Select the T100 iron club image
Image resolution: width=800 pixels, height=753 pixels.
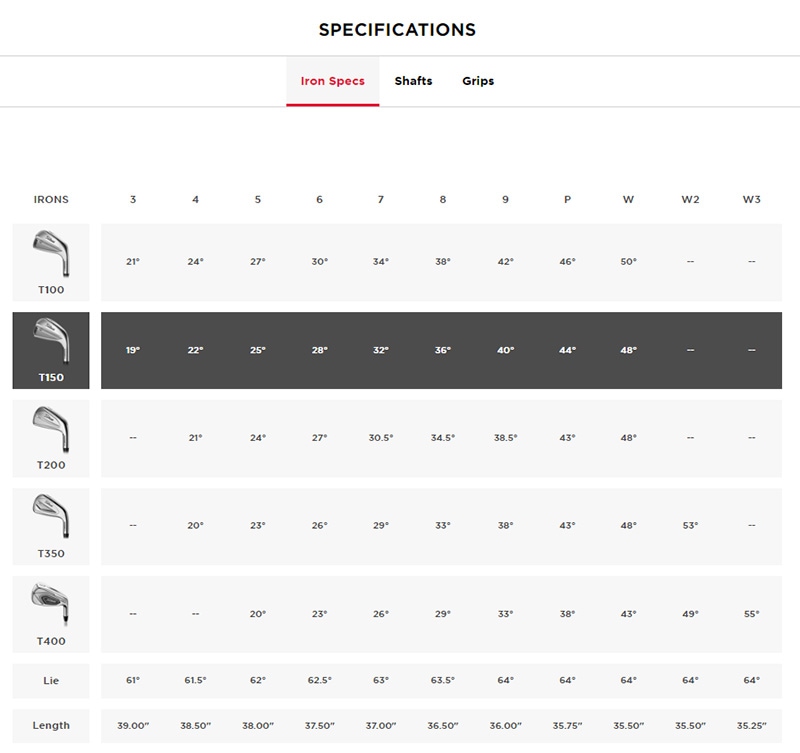(x=50, y=254)
